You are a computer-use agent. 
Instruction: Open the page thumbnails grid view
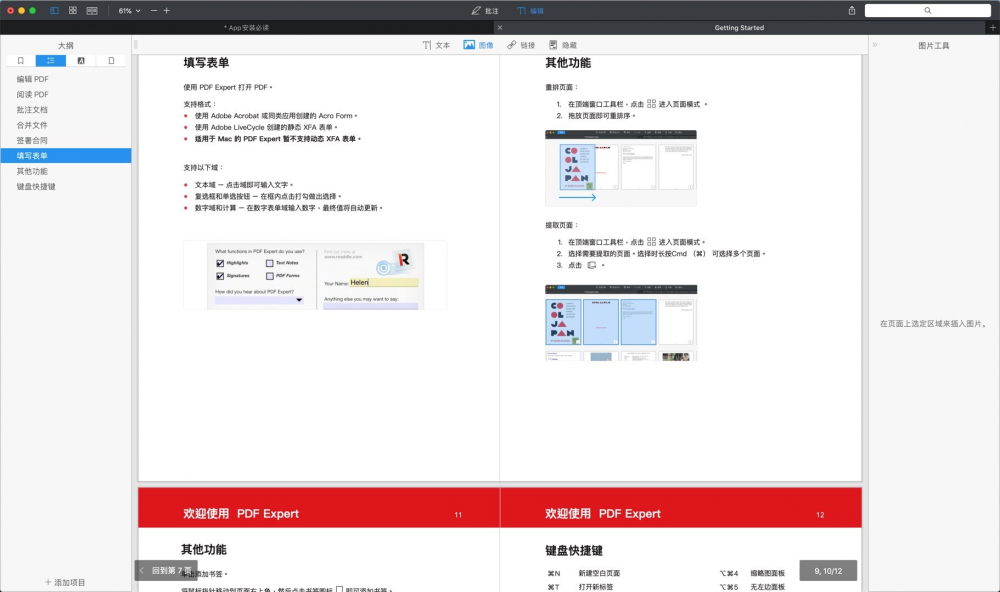click(73, 10)
